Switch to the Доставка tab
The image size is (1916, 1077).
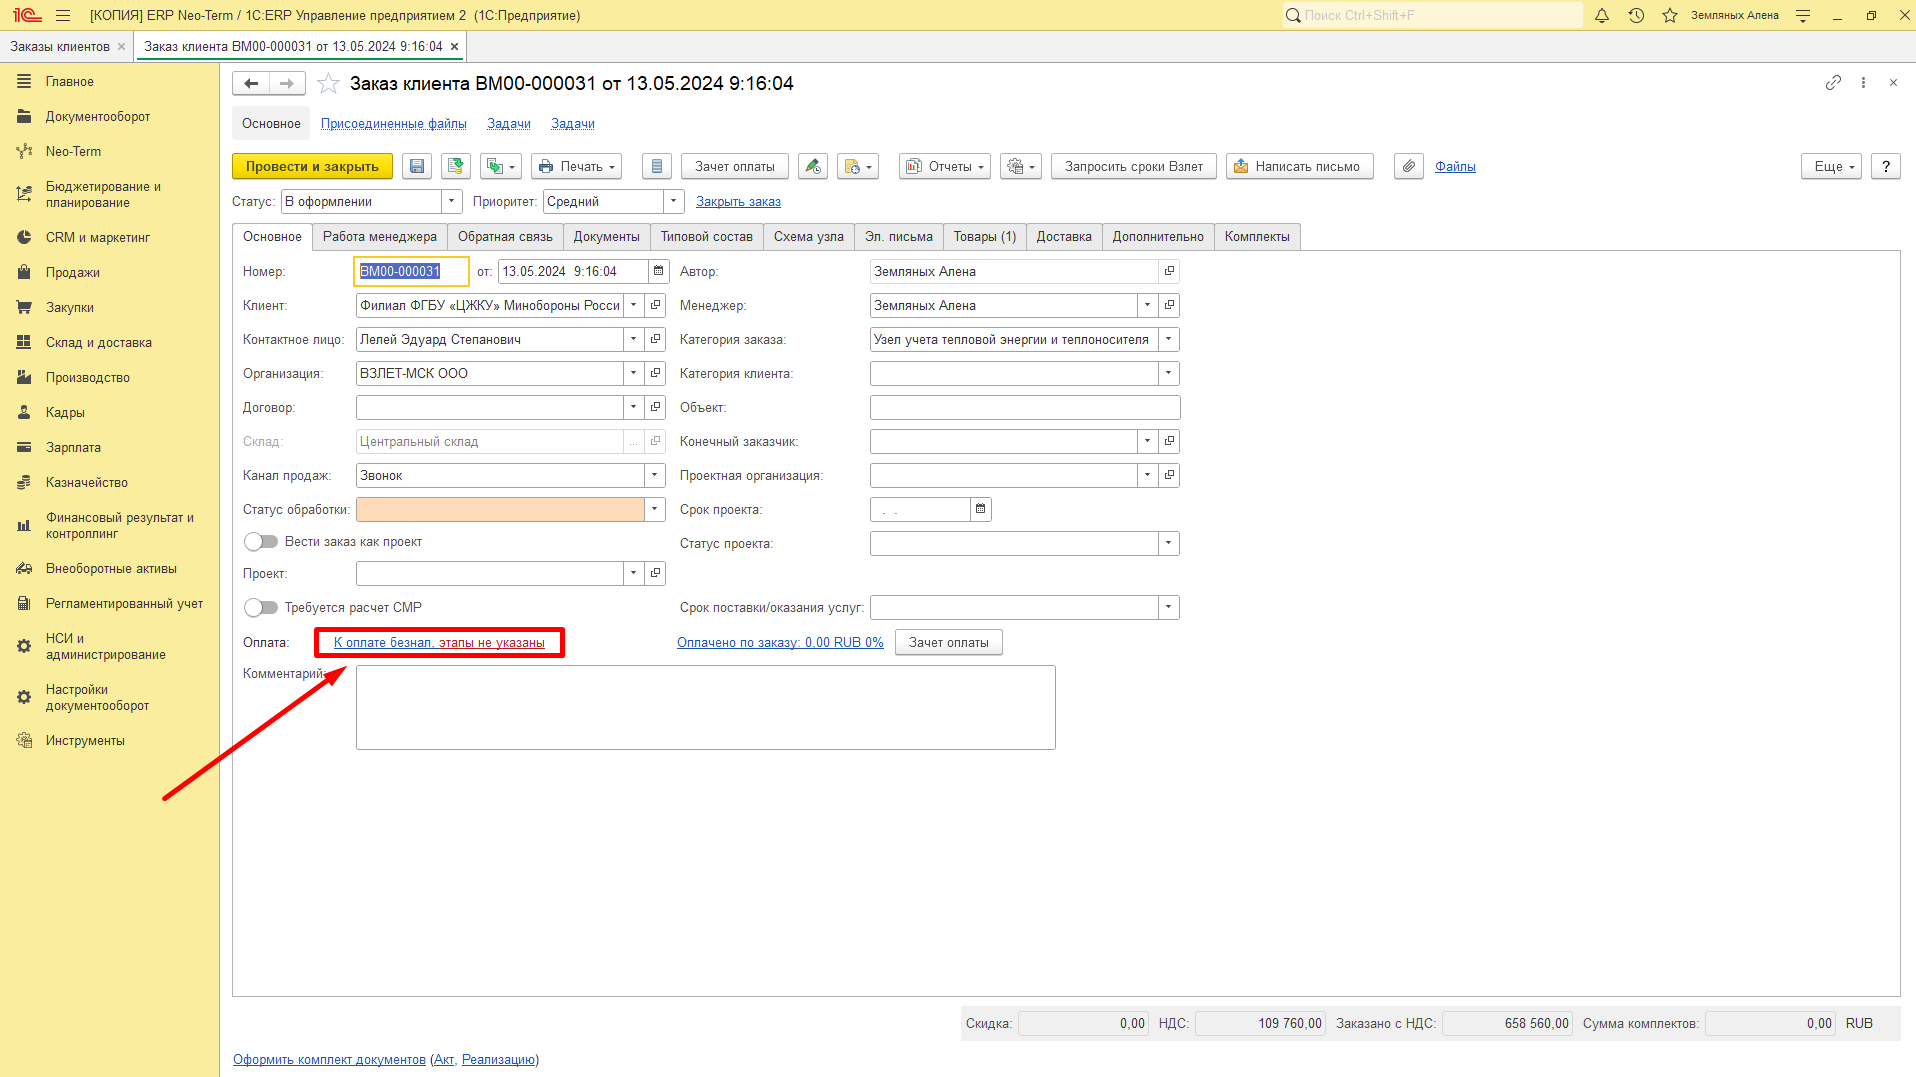click(x=1064, y=237)
